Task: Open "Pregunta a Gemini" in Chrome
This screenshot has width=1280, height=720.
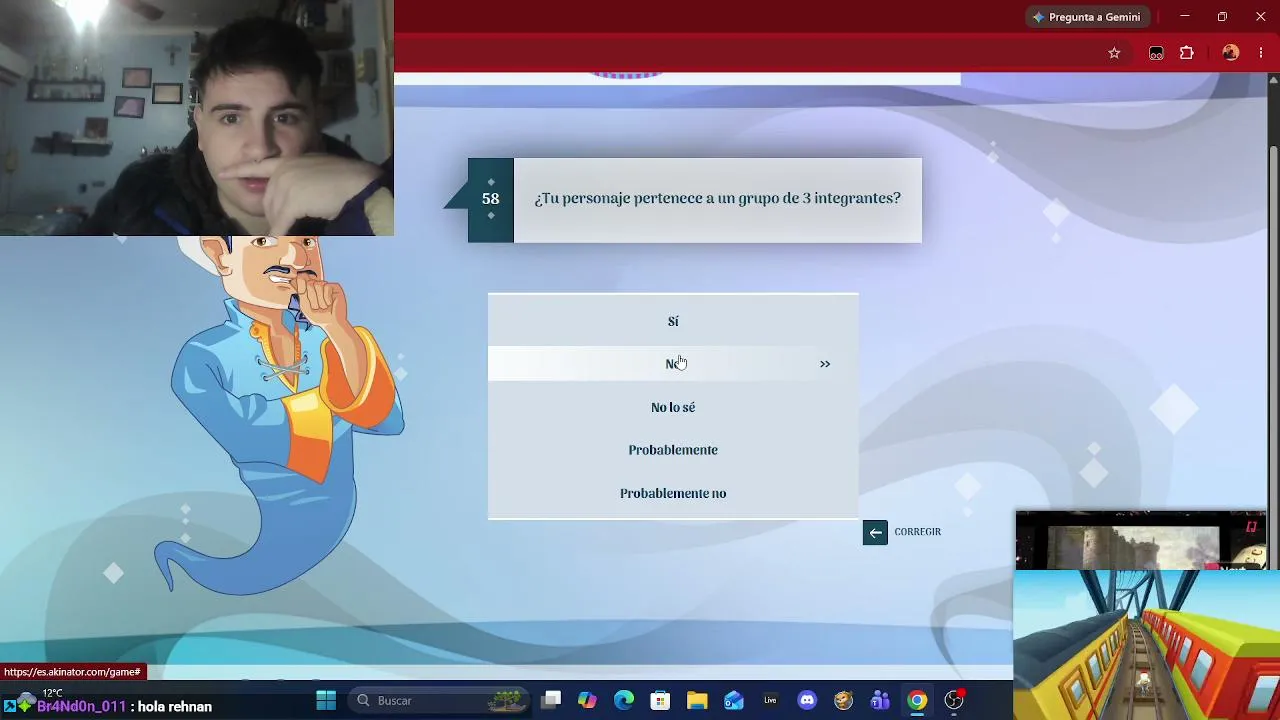Action: click(x=1088, y=17)
